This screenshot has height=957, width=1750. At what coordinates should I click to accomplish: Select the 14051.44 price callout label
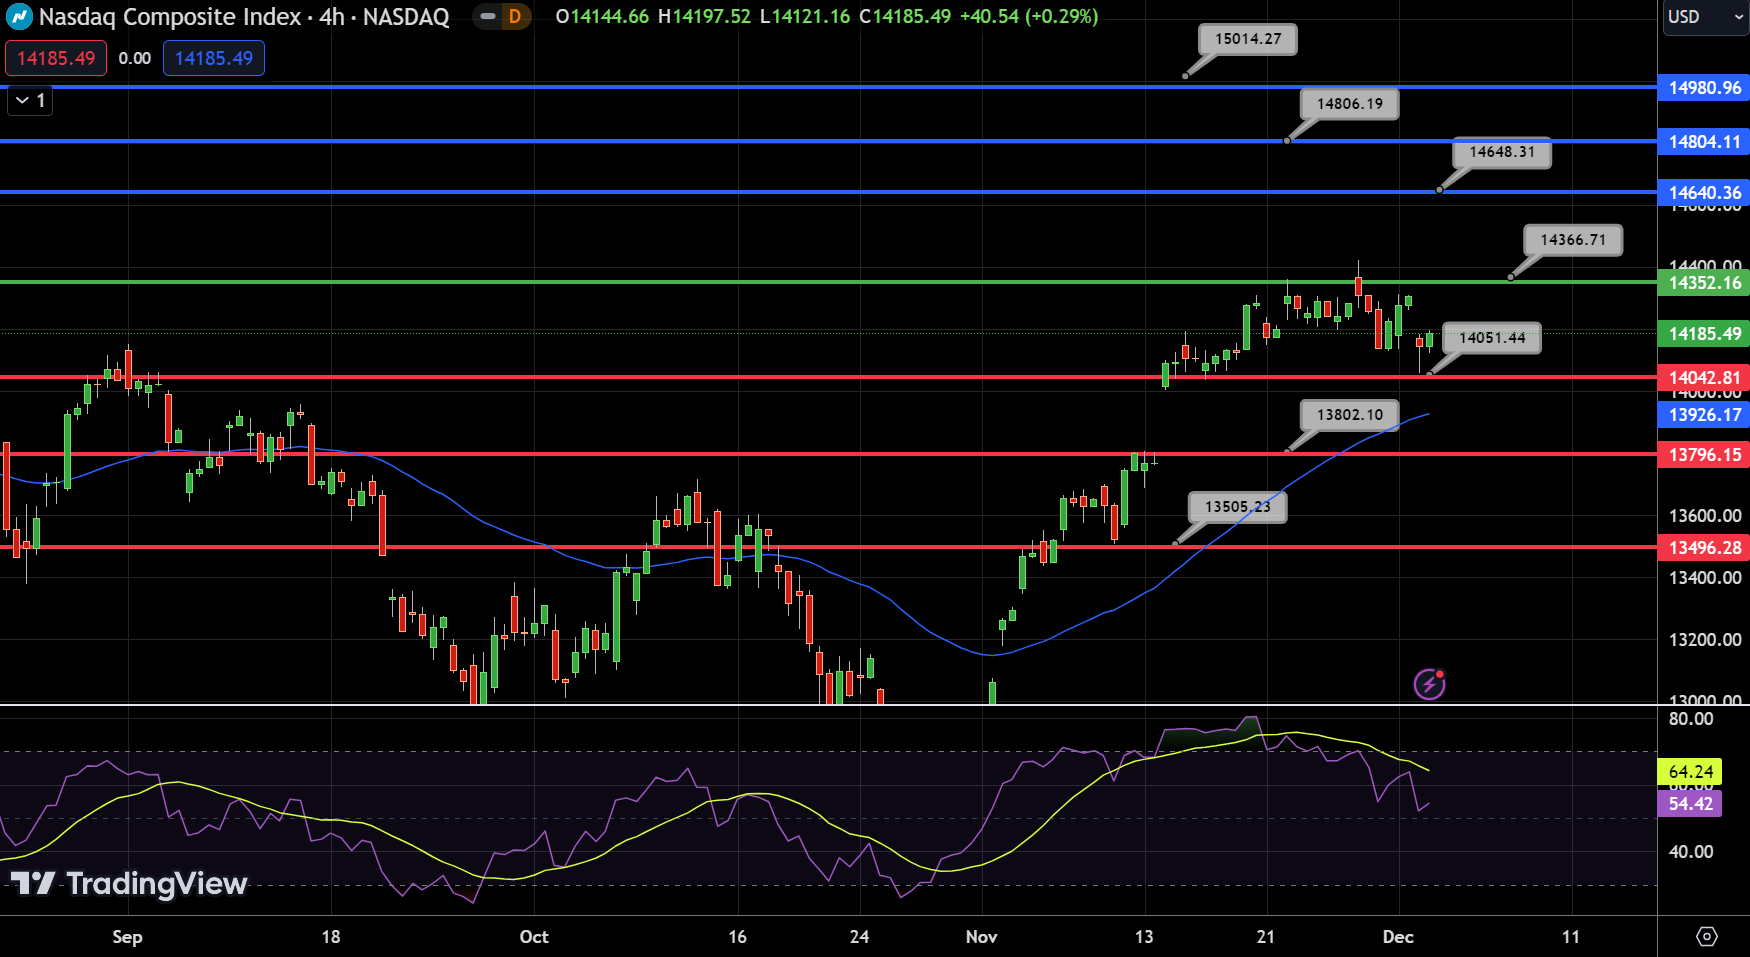pos(1492,338)
